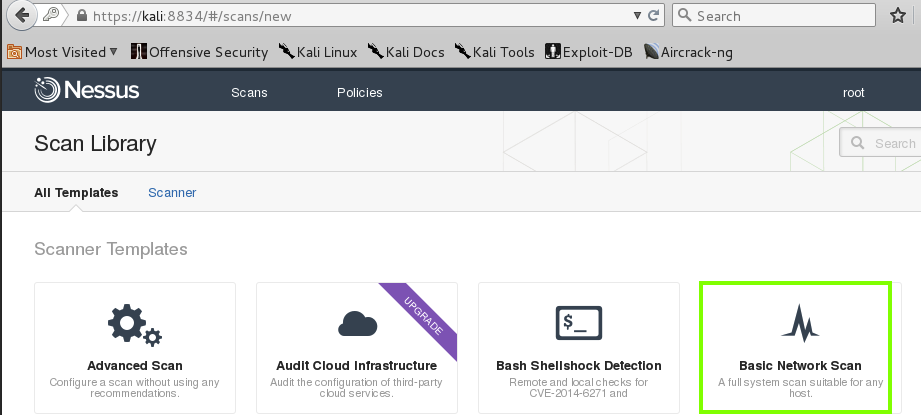Select the Basic Network Scan pulse icon

800,324
